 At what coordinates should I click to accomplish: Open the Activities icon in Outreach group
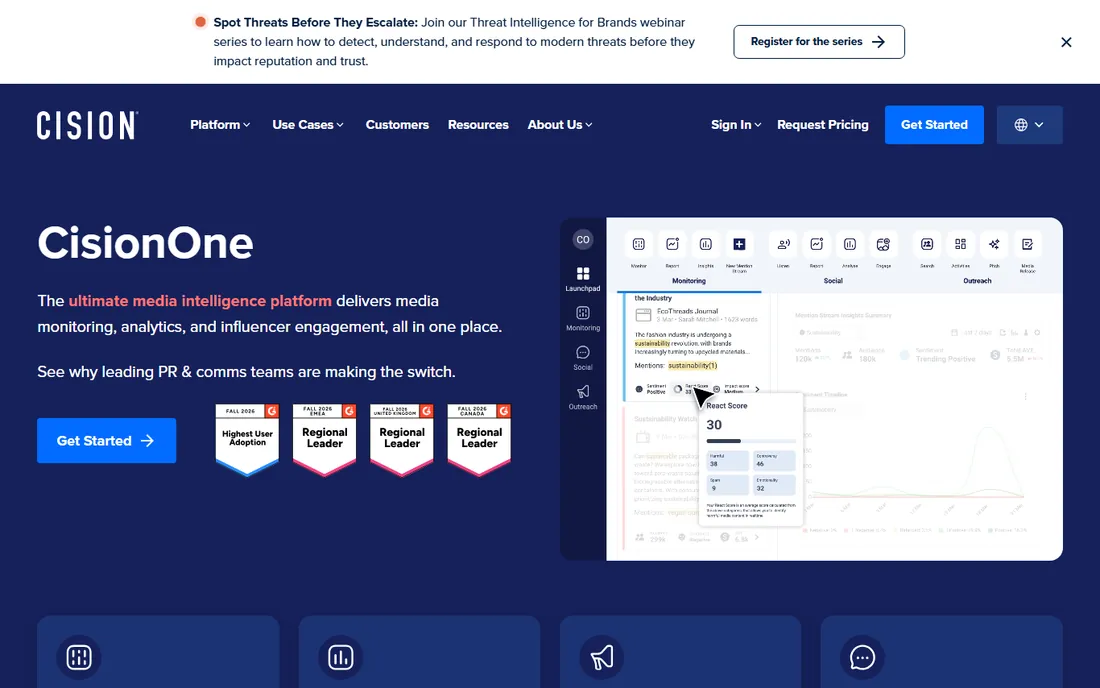pyautogui.click(x=960, y=245)
